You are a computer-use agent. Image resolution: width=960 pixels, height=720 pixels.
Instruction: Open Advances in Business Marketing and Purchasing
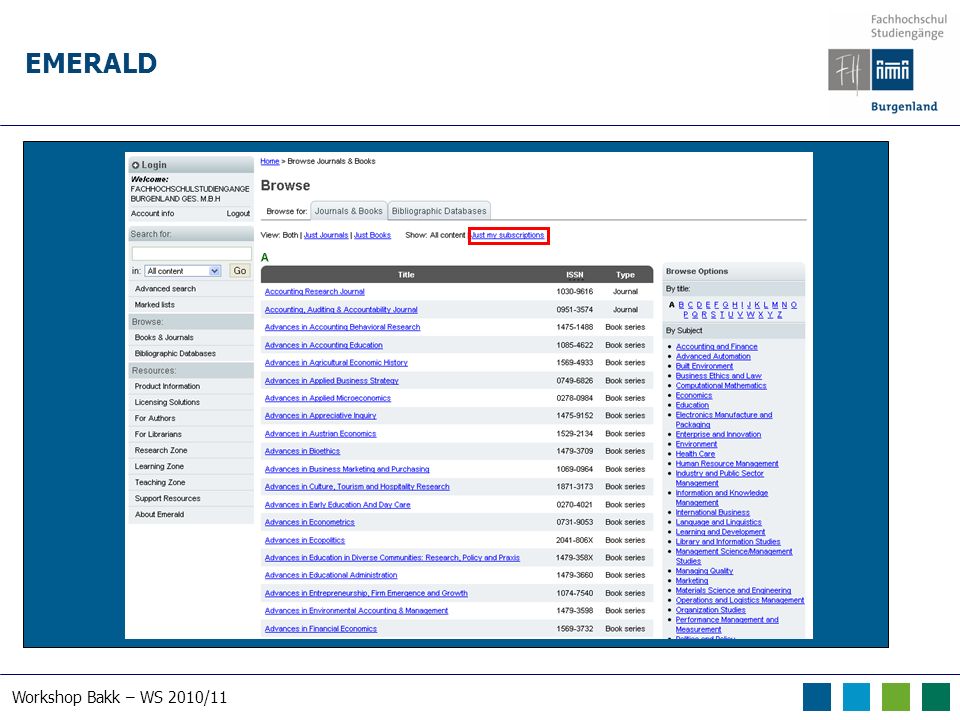[x=347, y=470]
